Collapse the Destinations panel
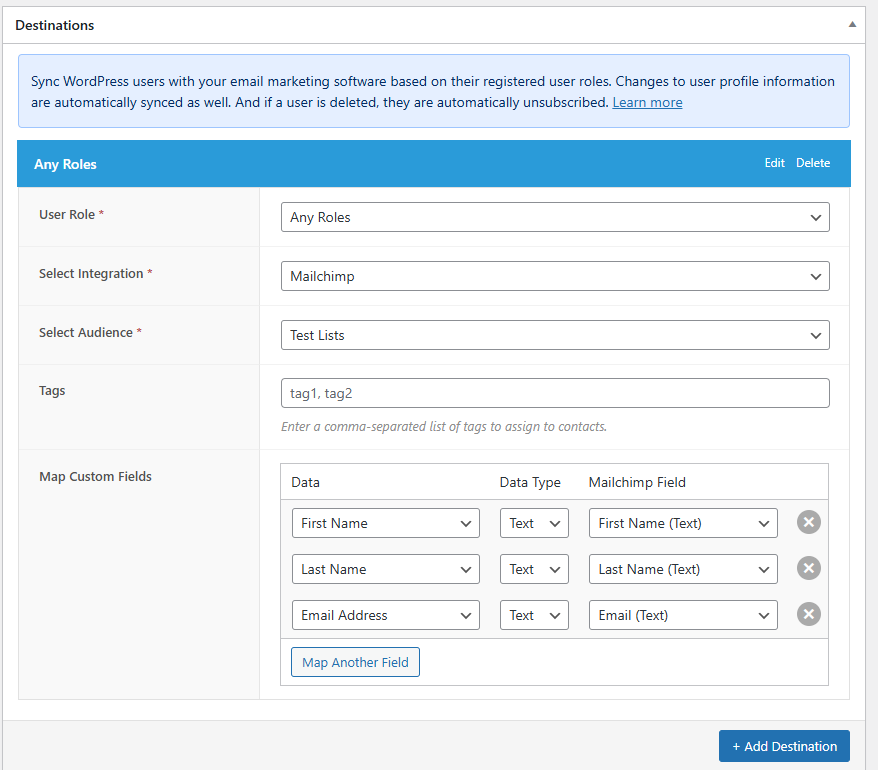This screenshot has width=878, height=770. (x=852, y=22)
